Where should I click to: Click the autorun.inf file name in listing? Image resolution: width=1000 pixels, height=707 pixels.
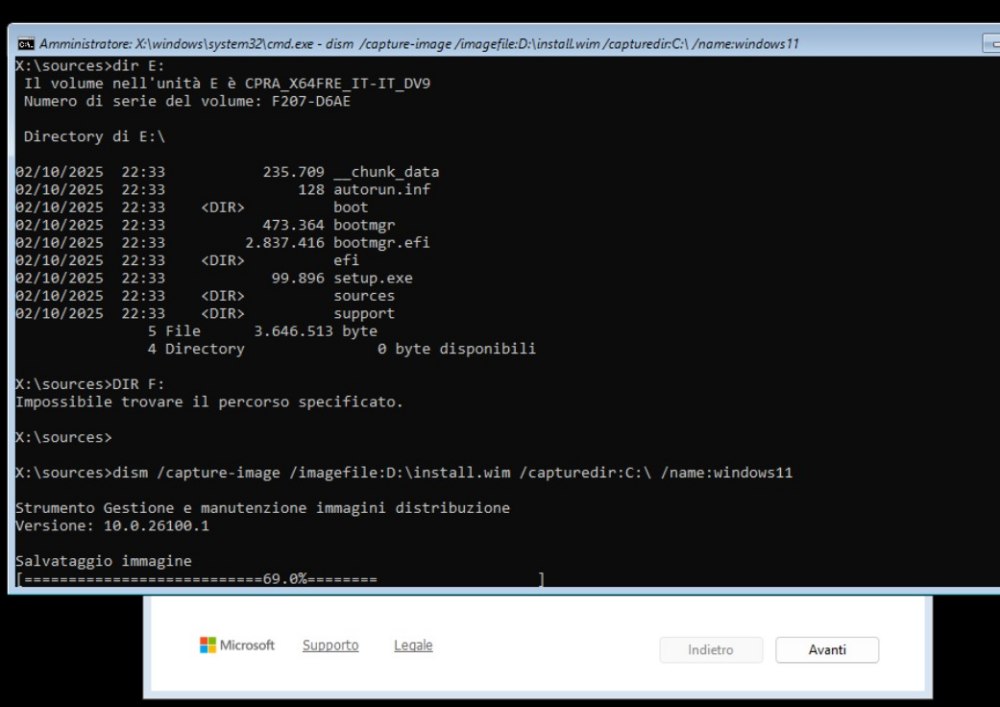(x=381, y=189)
